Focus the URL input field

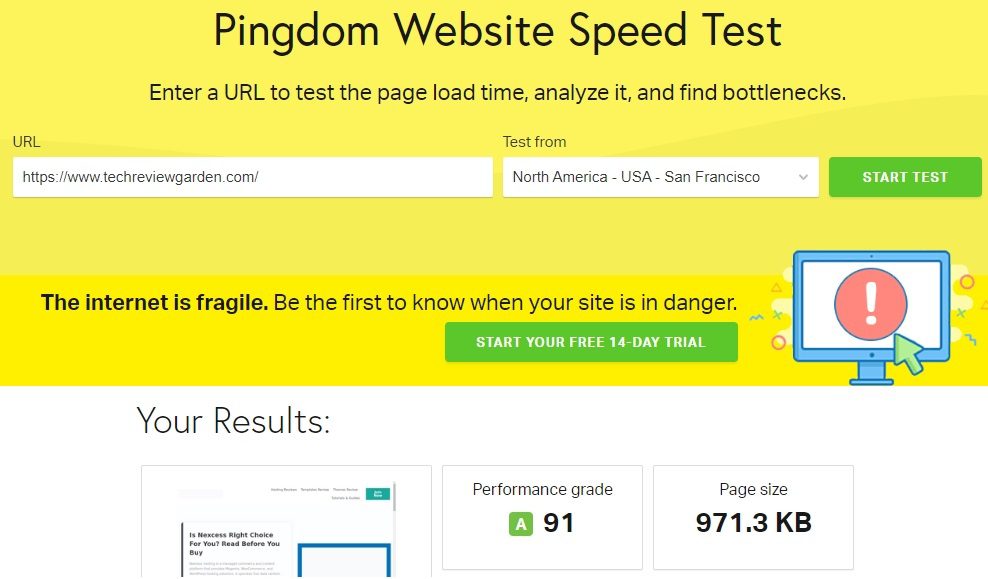point(253,177)
